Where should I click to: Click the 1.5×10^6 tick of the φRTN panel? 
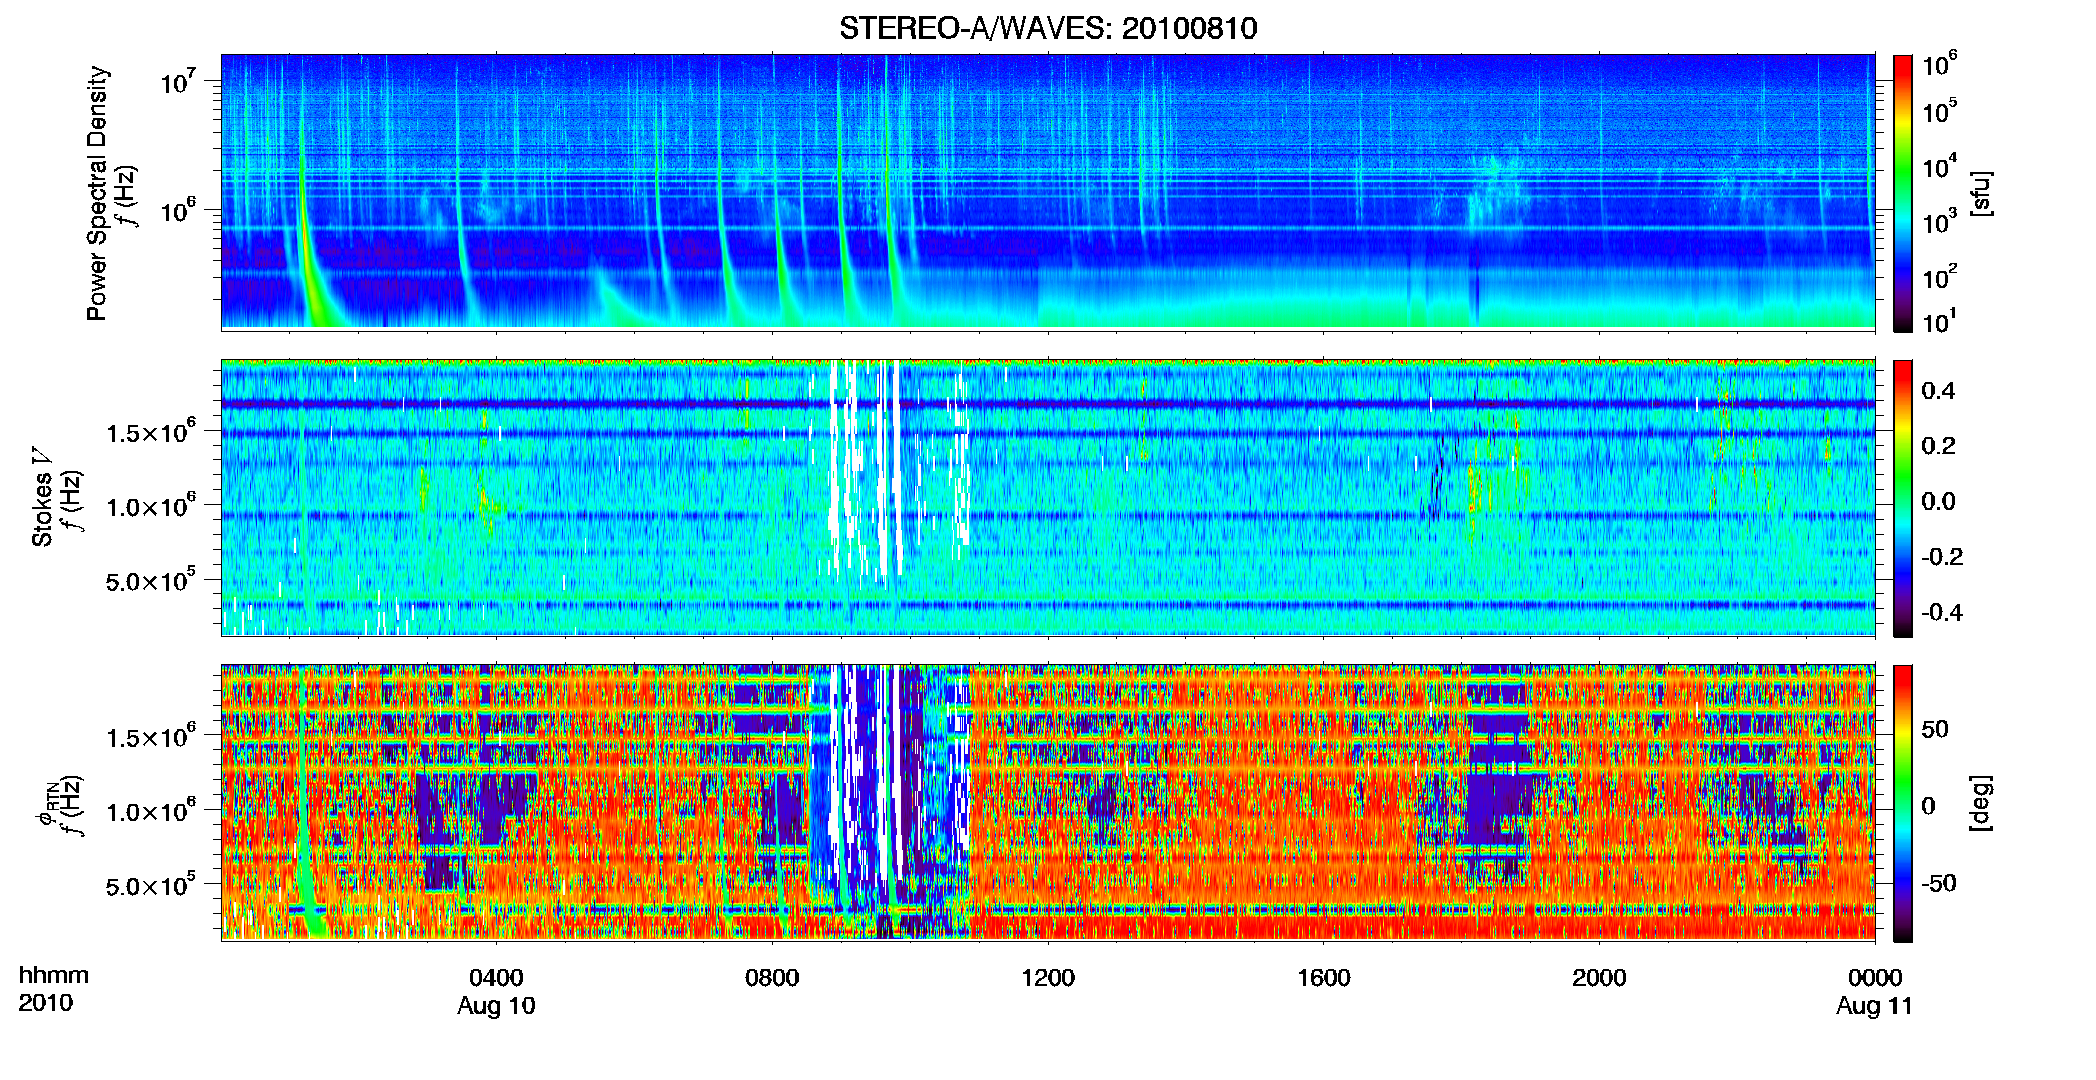point(150,736)
